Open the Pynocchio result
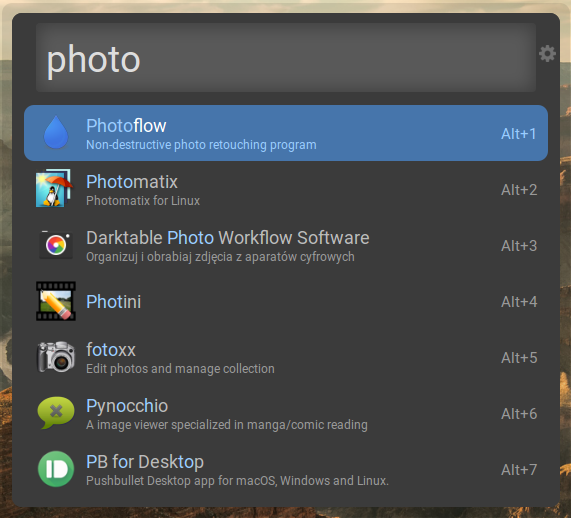571x518 pixels. pos(286,413)
